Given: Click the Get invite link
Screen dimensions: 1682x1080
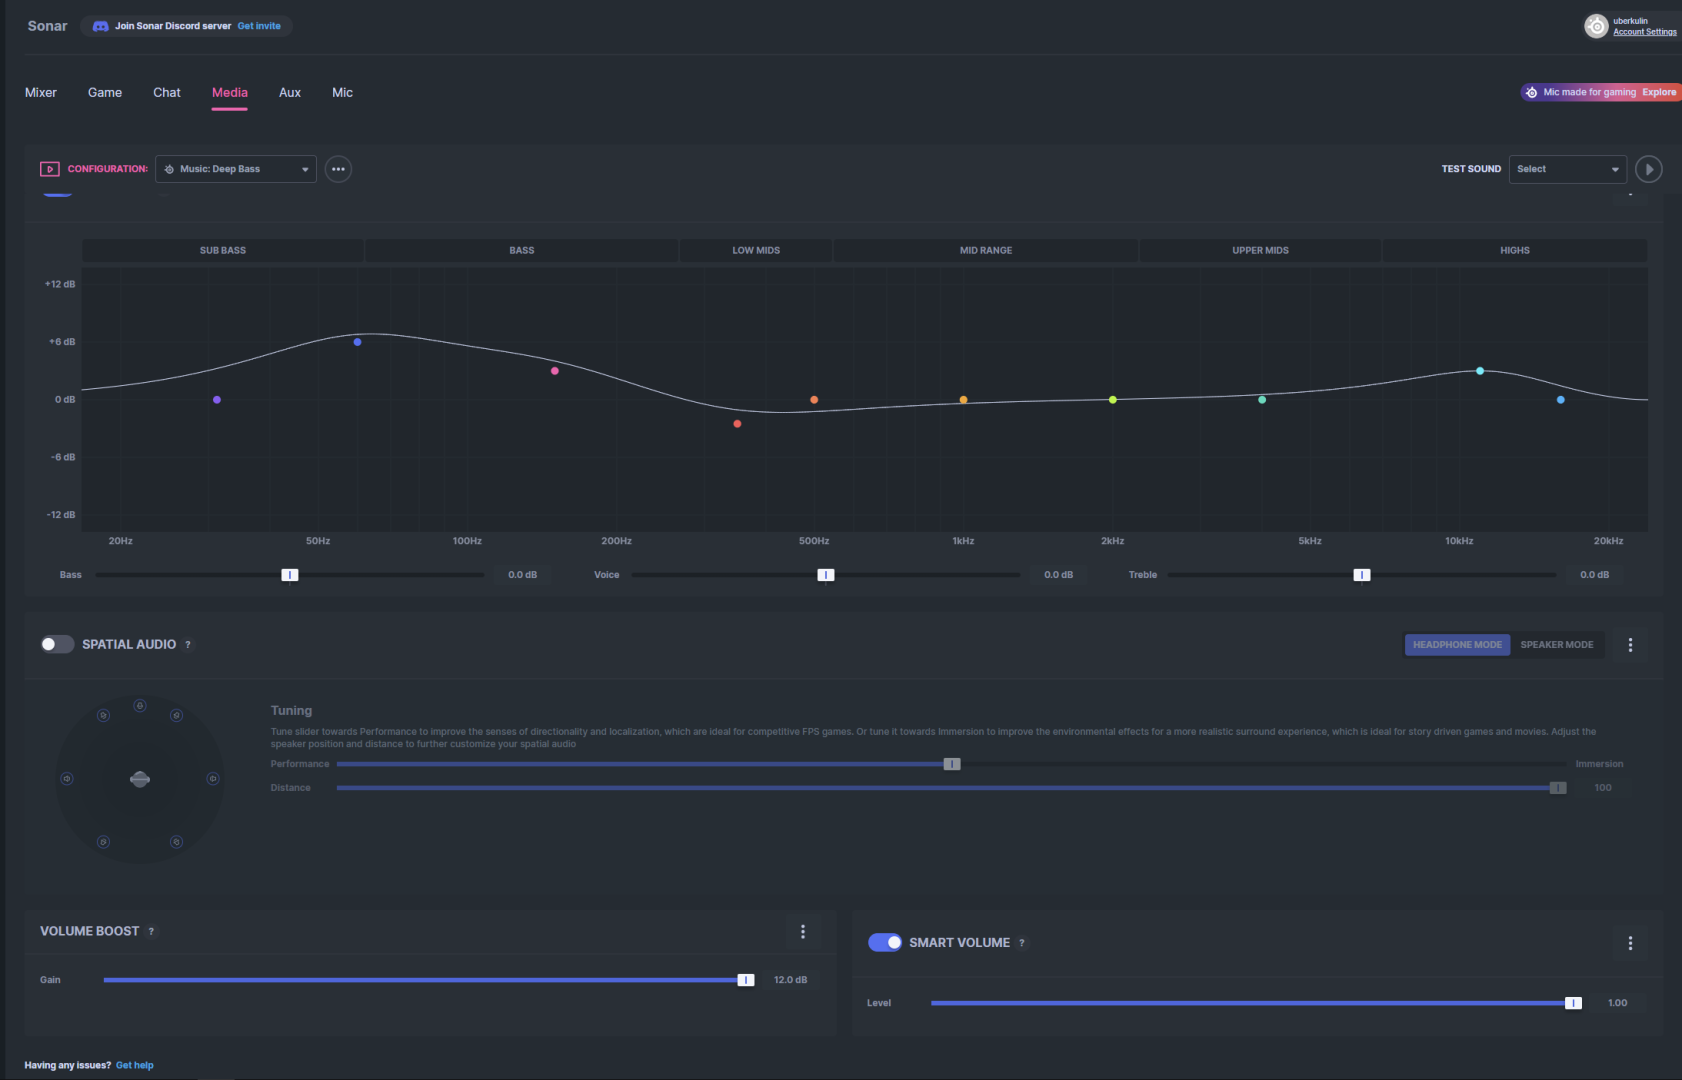Looking at the screenshot, I should point(259,26).
